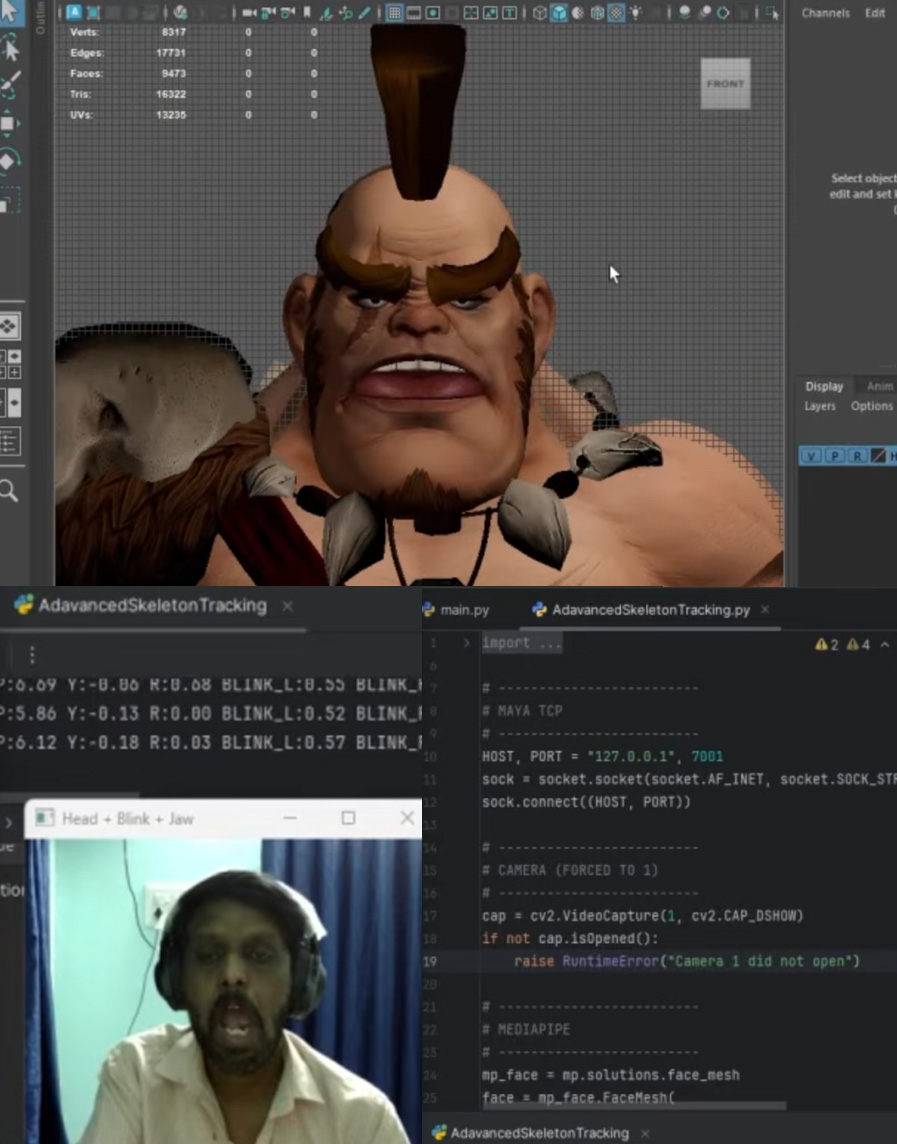Toggle layer visibility V box
This screenshot has height=1144, width=897.
810,456
